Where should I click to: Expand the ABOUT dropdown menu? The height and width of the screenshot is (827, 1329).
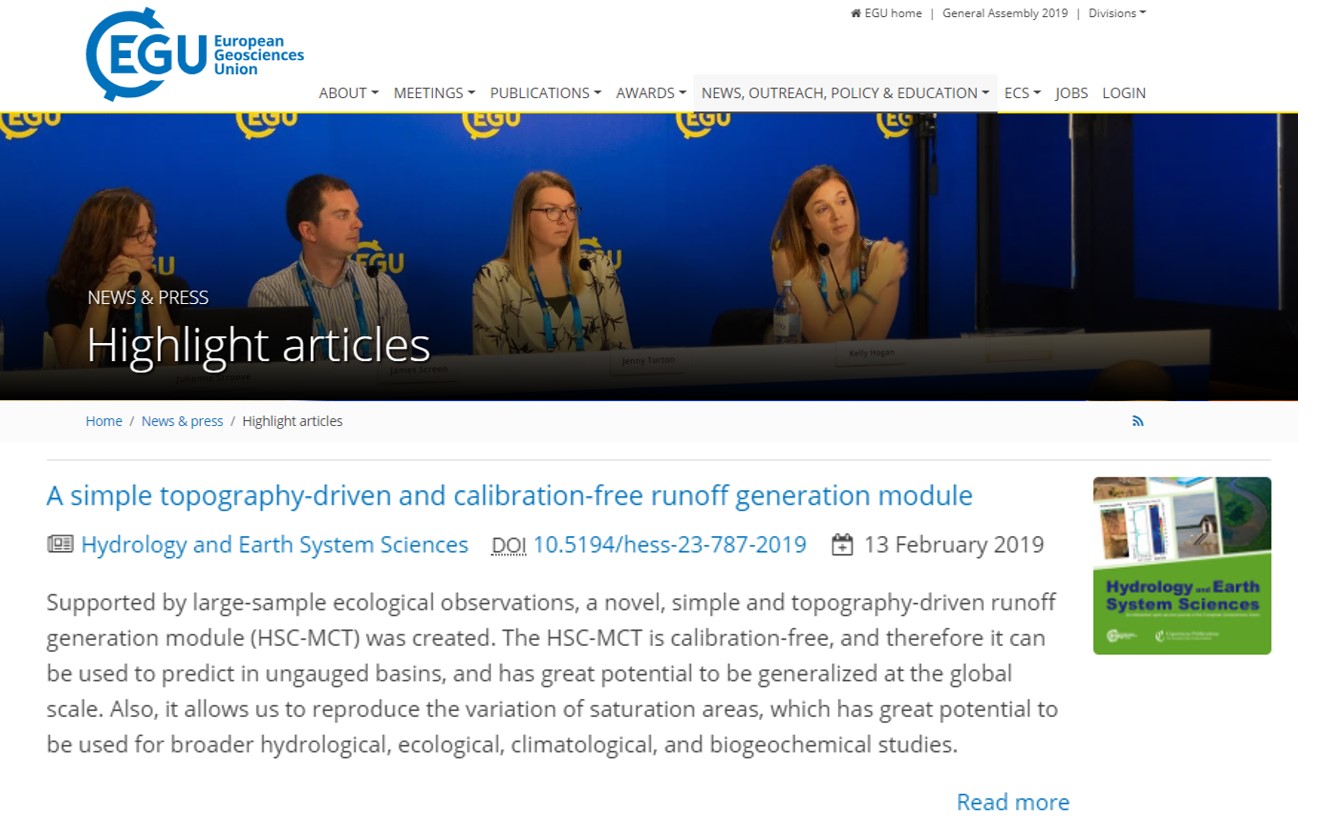pos(348,93)
